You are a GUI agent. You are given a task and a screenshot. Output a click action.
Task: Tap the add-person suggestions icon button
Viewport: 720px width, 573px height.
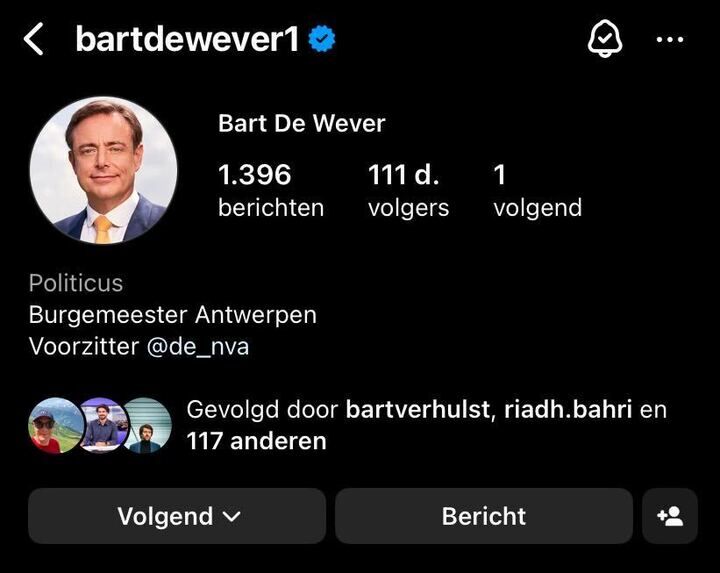(670, 516)
